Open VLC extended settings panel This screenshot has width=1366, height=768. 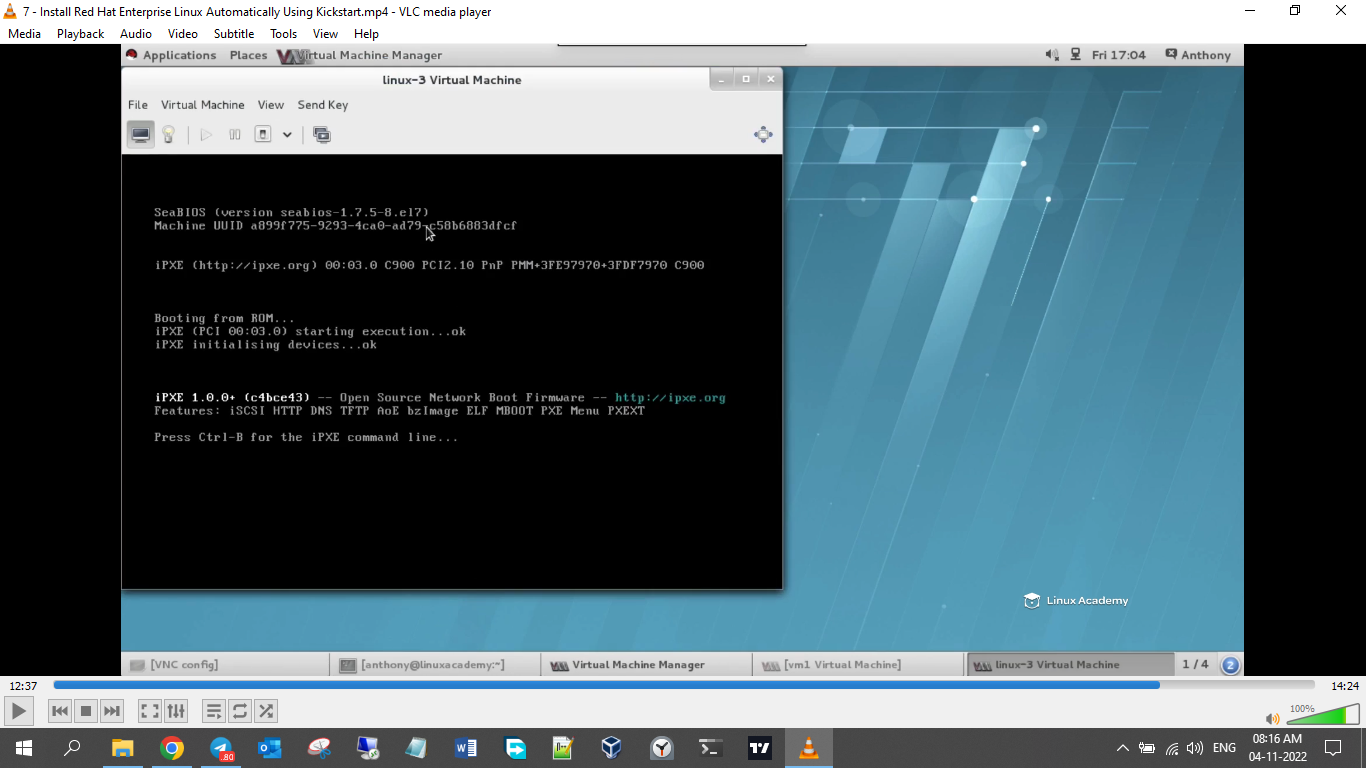coord(176,711)
